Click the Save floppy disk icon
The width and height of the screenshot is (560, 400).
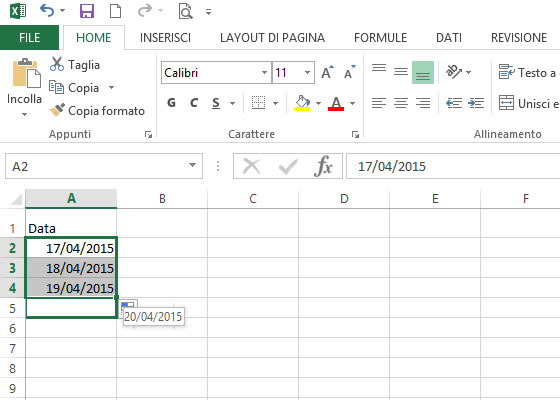tap(87, 11)
